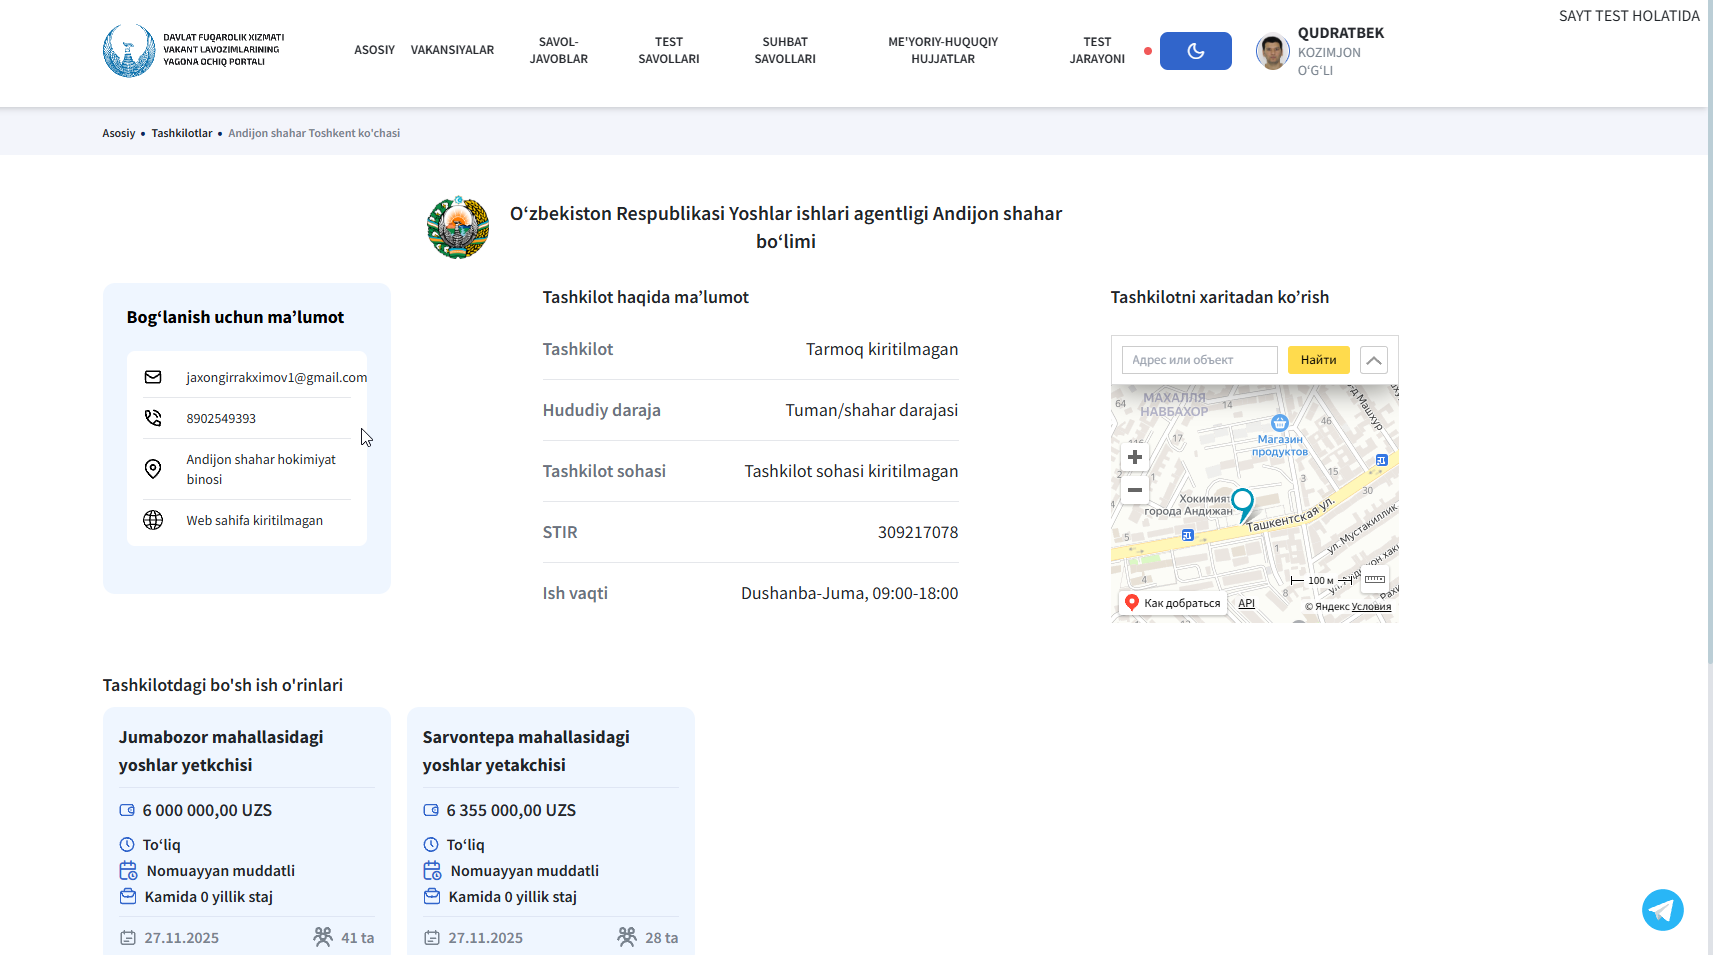
Task: Click the shop icon on the map
Action: tap(1279, 422)
